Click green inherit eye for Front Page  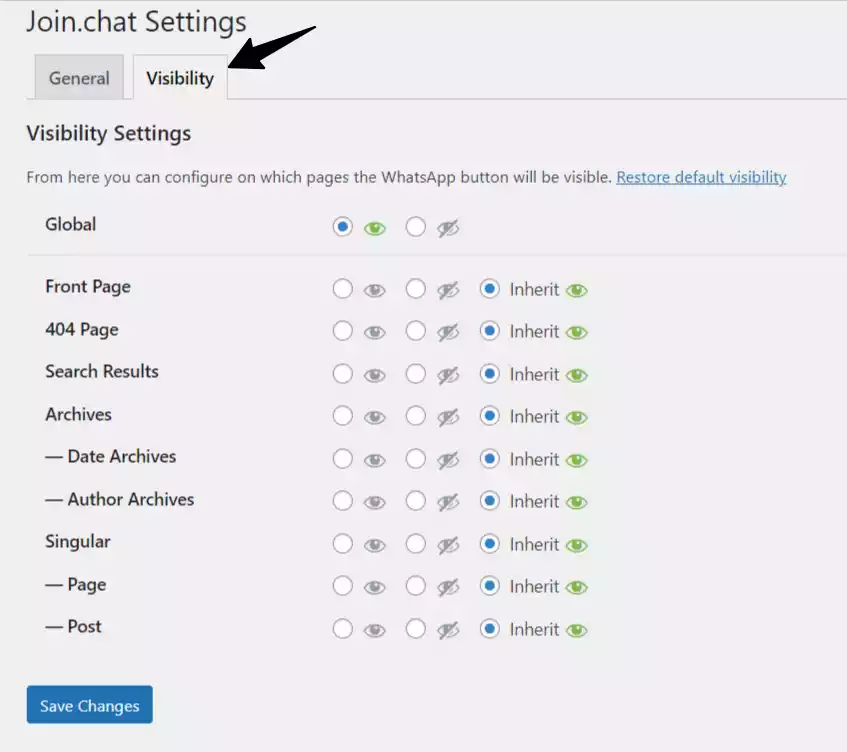[576, 291]
